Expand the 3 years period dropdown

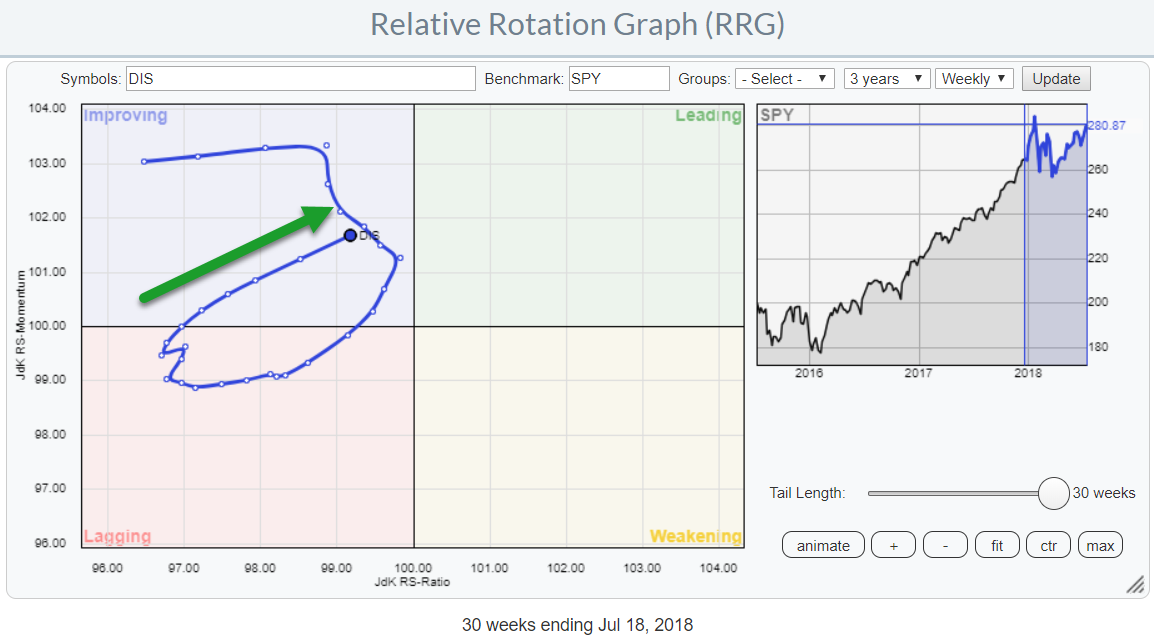[x=886, y=79]
